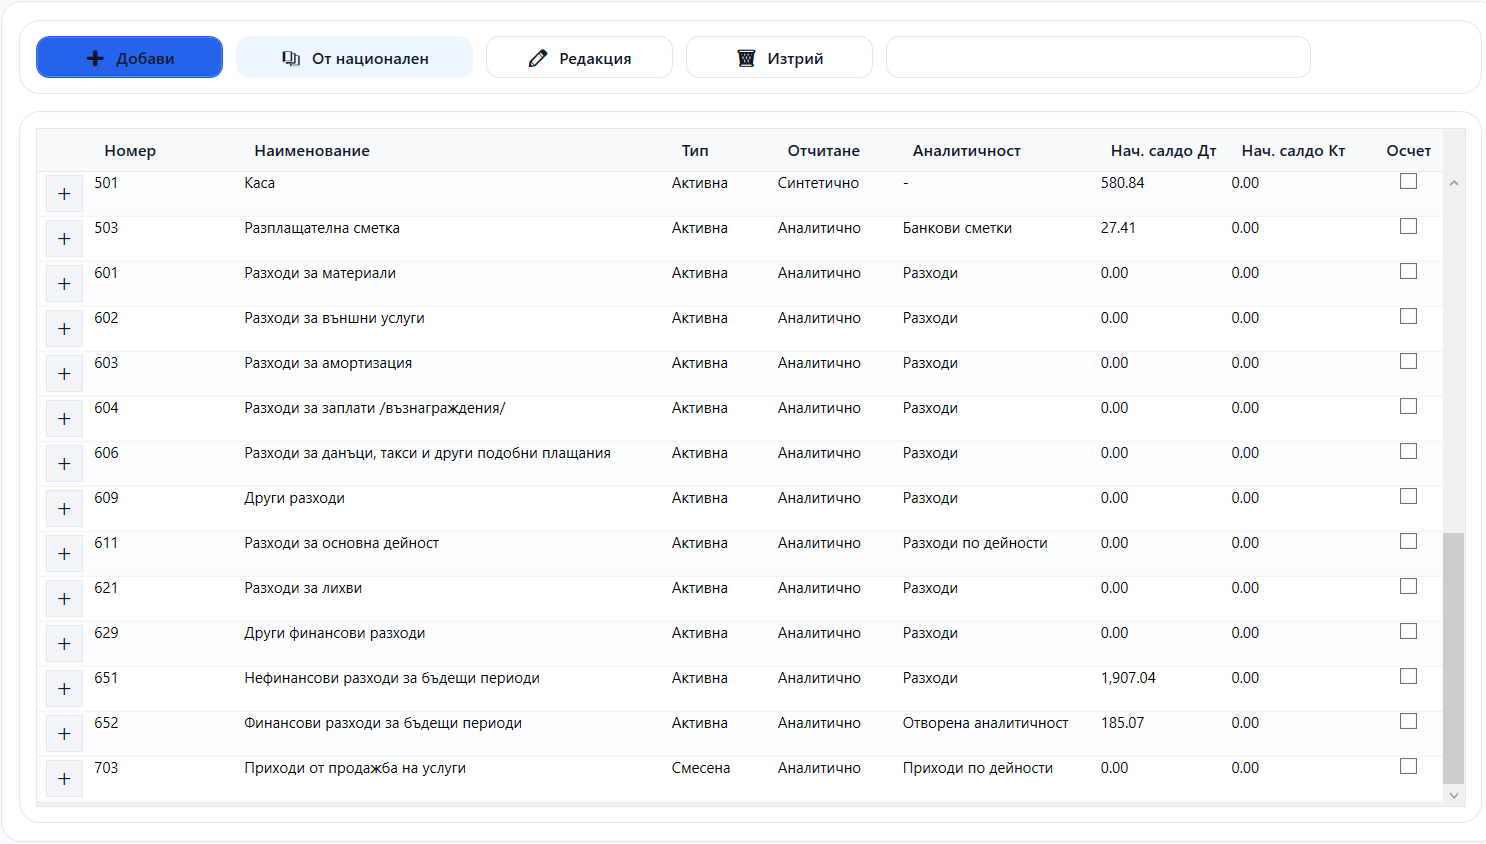This screenshot has width=1486, height=844.
Task: Expand row 503 Разплащателна сметка
Action: click(64, 239)
